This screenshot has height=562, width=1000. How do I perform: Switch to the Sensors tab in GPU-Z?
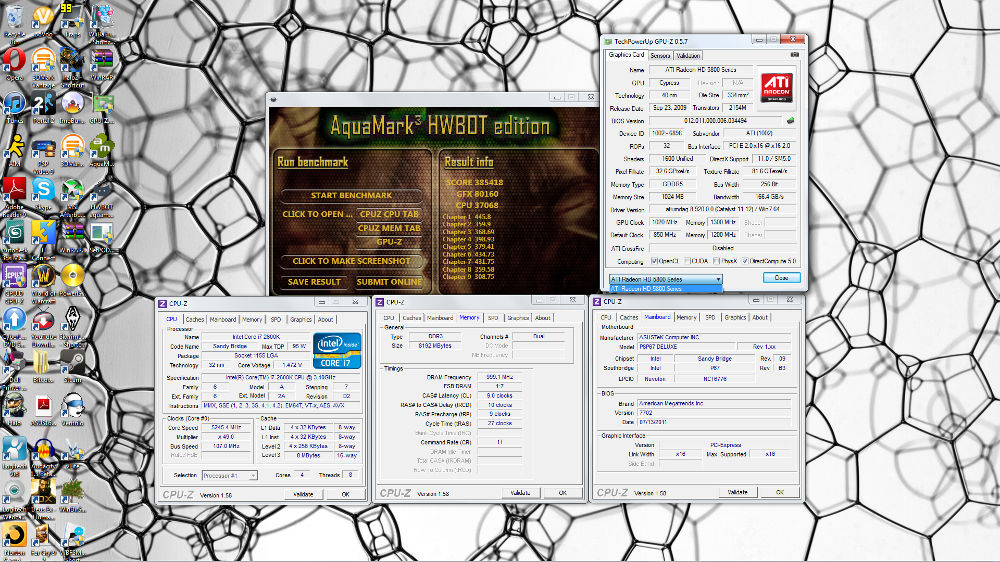(660, 55)
